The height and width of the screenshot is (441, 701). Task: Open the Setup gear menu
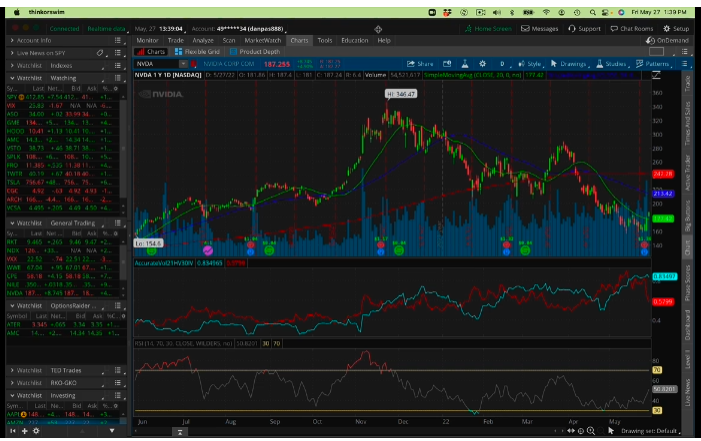click(x=676, y=29)
